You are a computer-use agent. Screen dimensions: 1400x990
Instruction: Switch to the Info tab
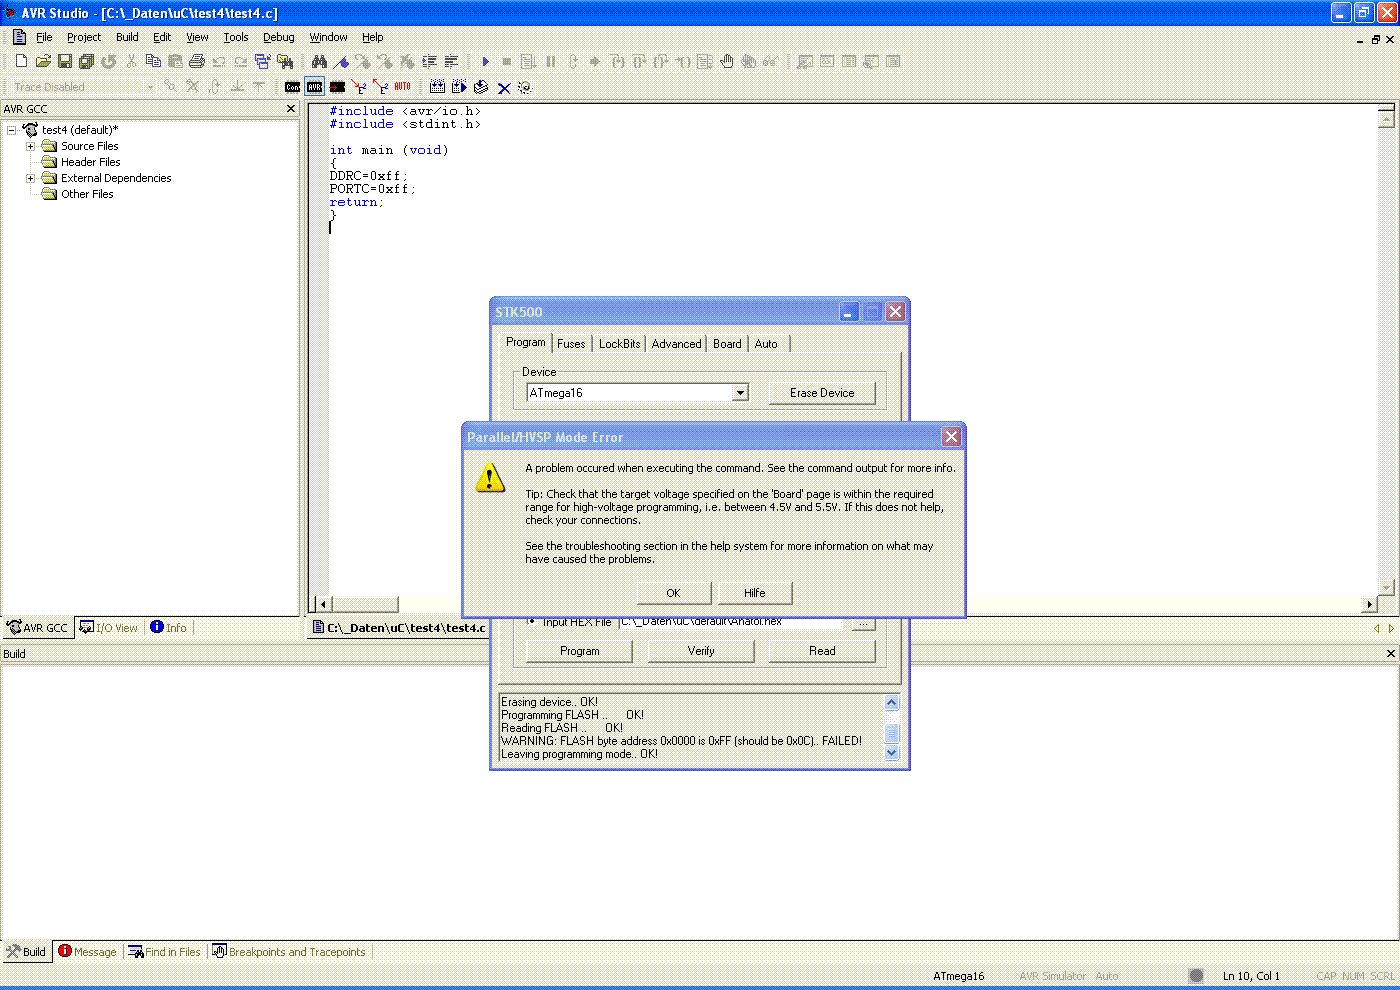(168, 628)
